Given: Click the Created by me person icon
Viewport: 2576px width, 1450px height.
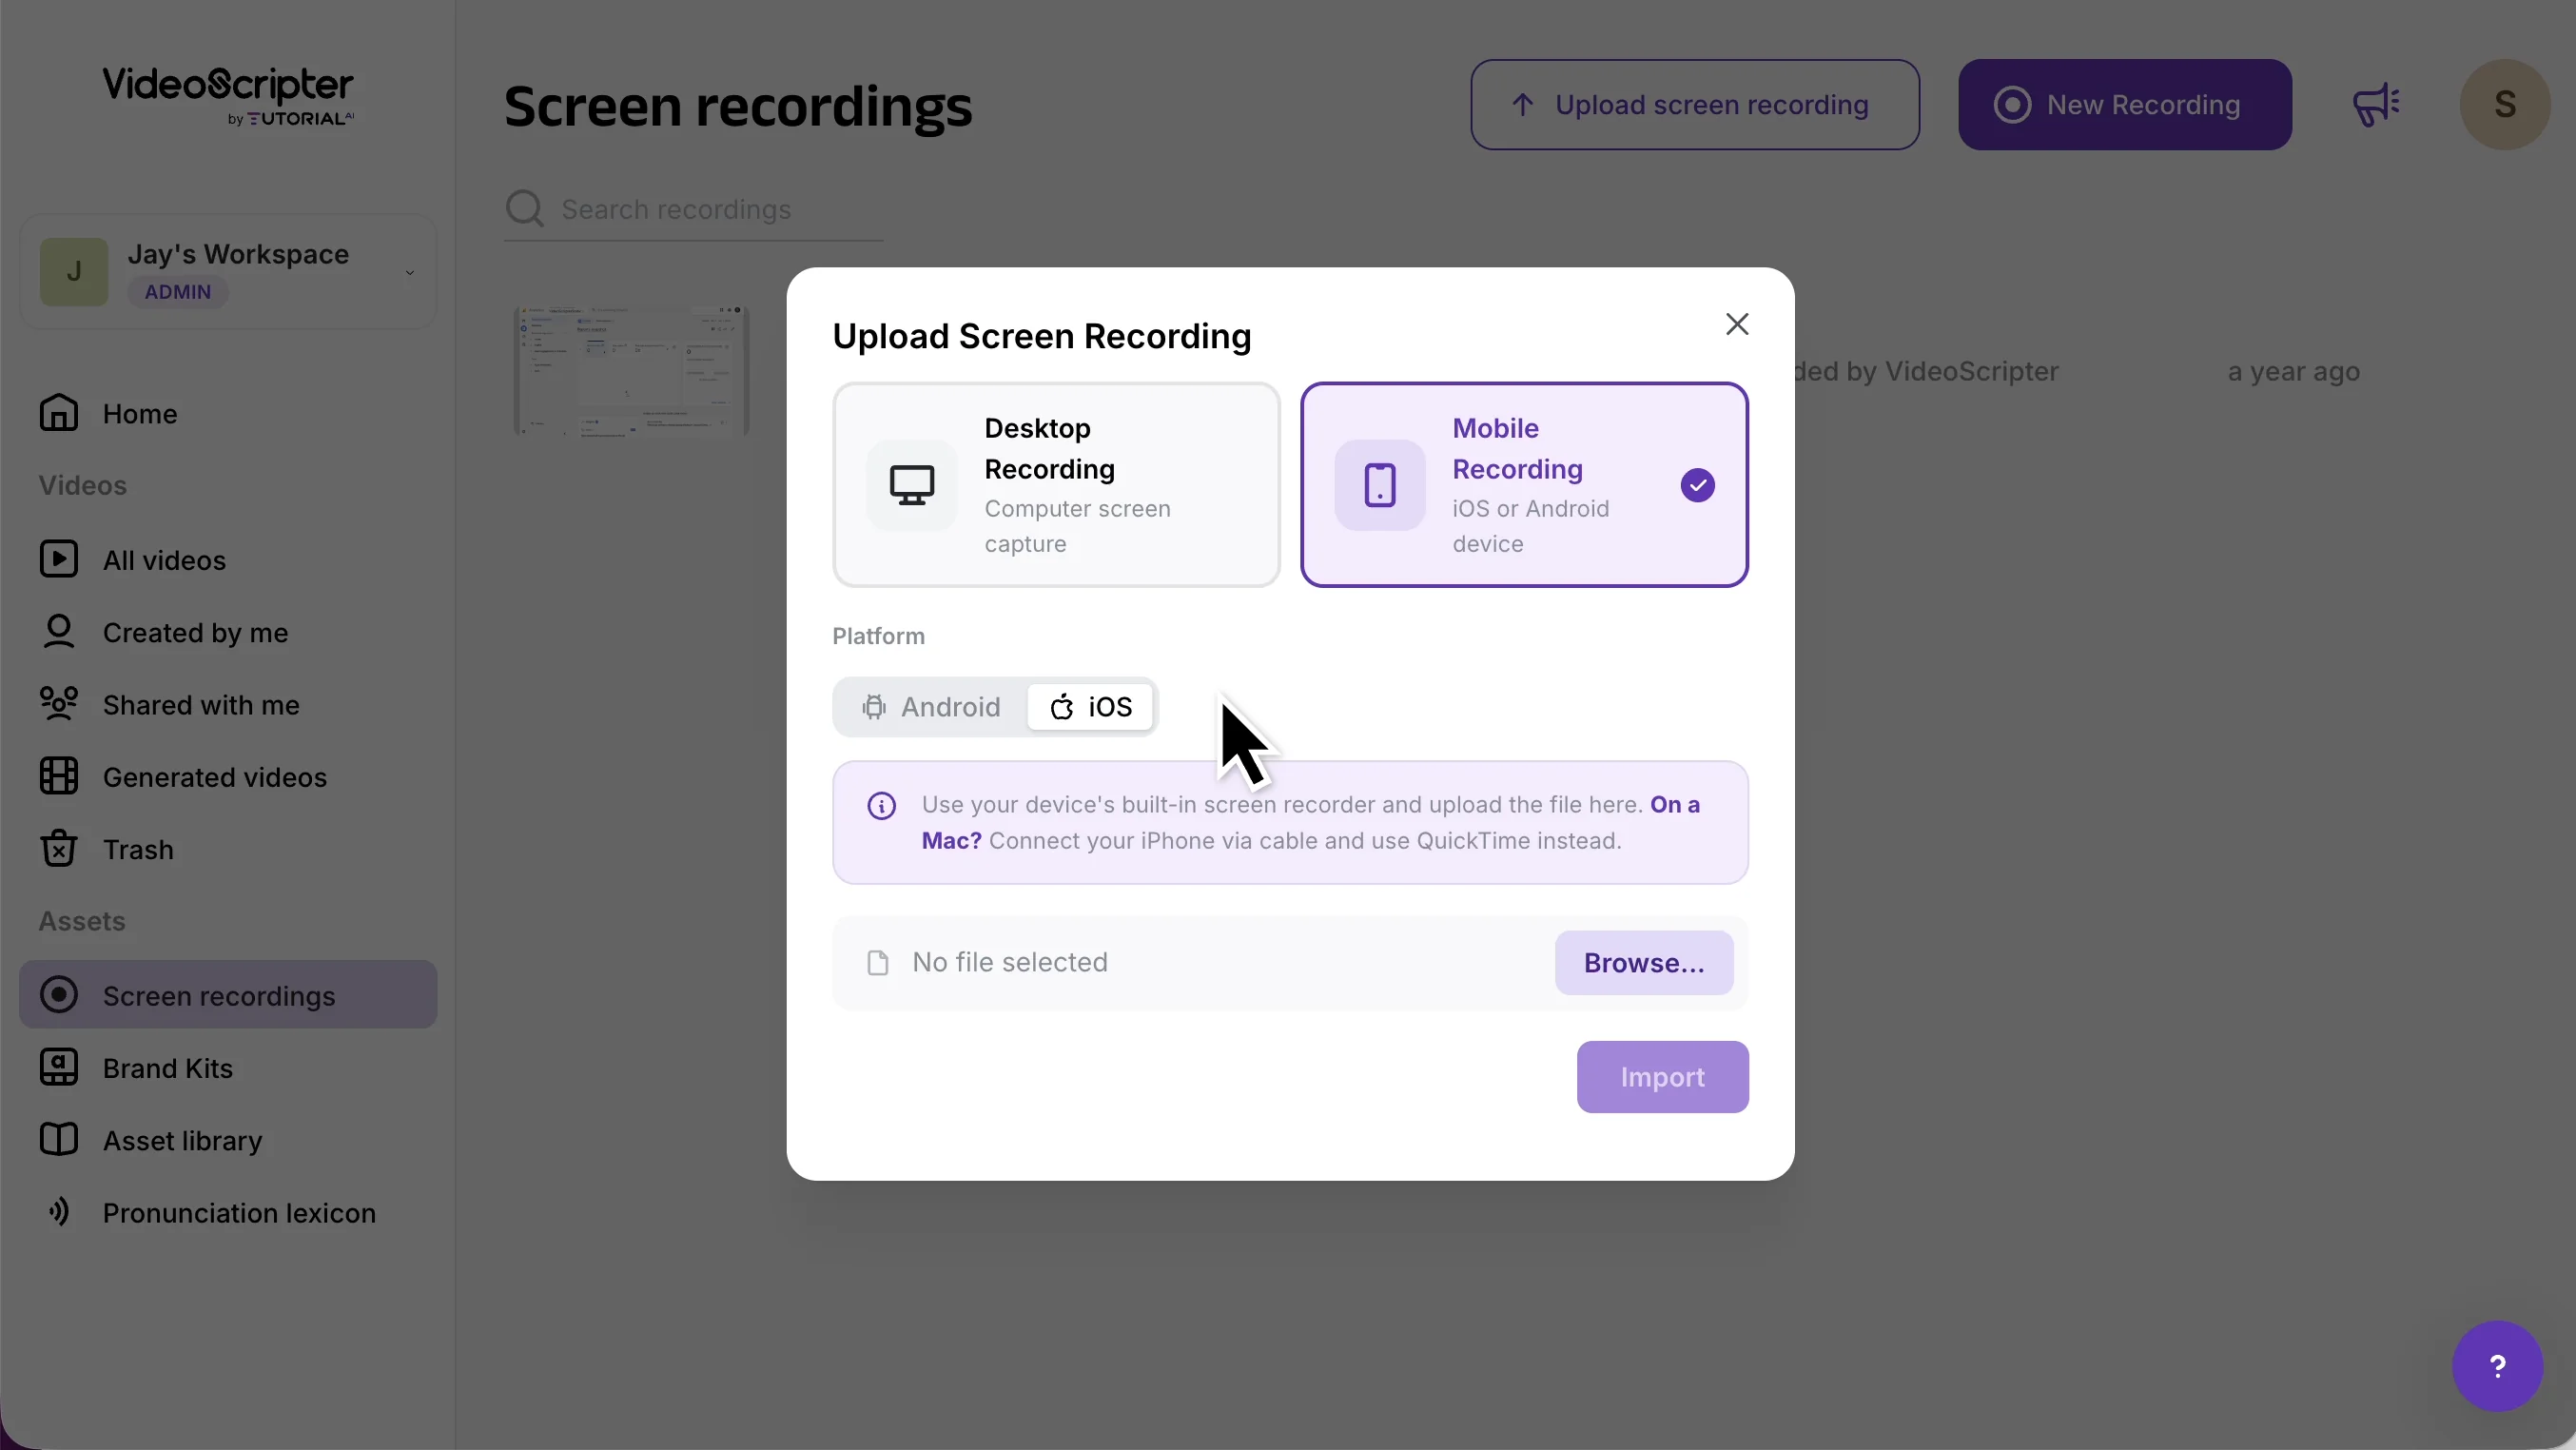Looking at the screenshot, I should click(59, 631).
